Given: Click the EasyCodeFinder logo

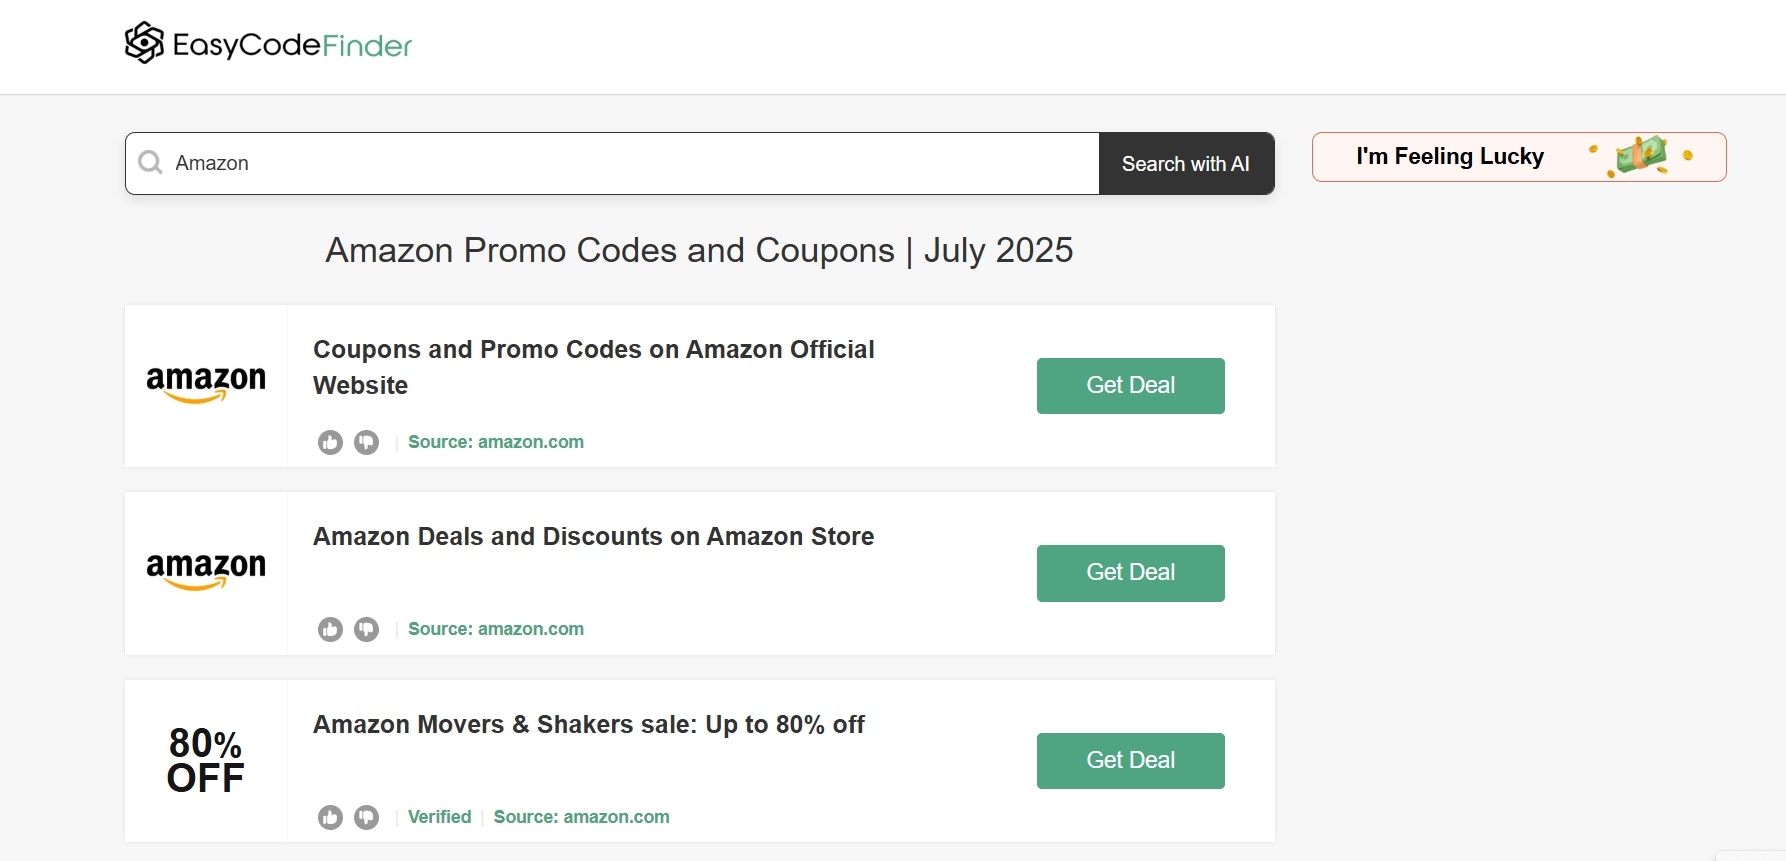Looking at the screenshot, I should pos(268,44).
